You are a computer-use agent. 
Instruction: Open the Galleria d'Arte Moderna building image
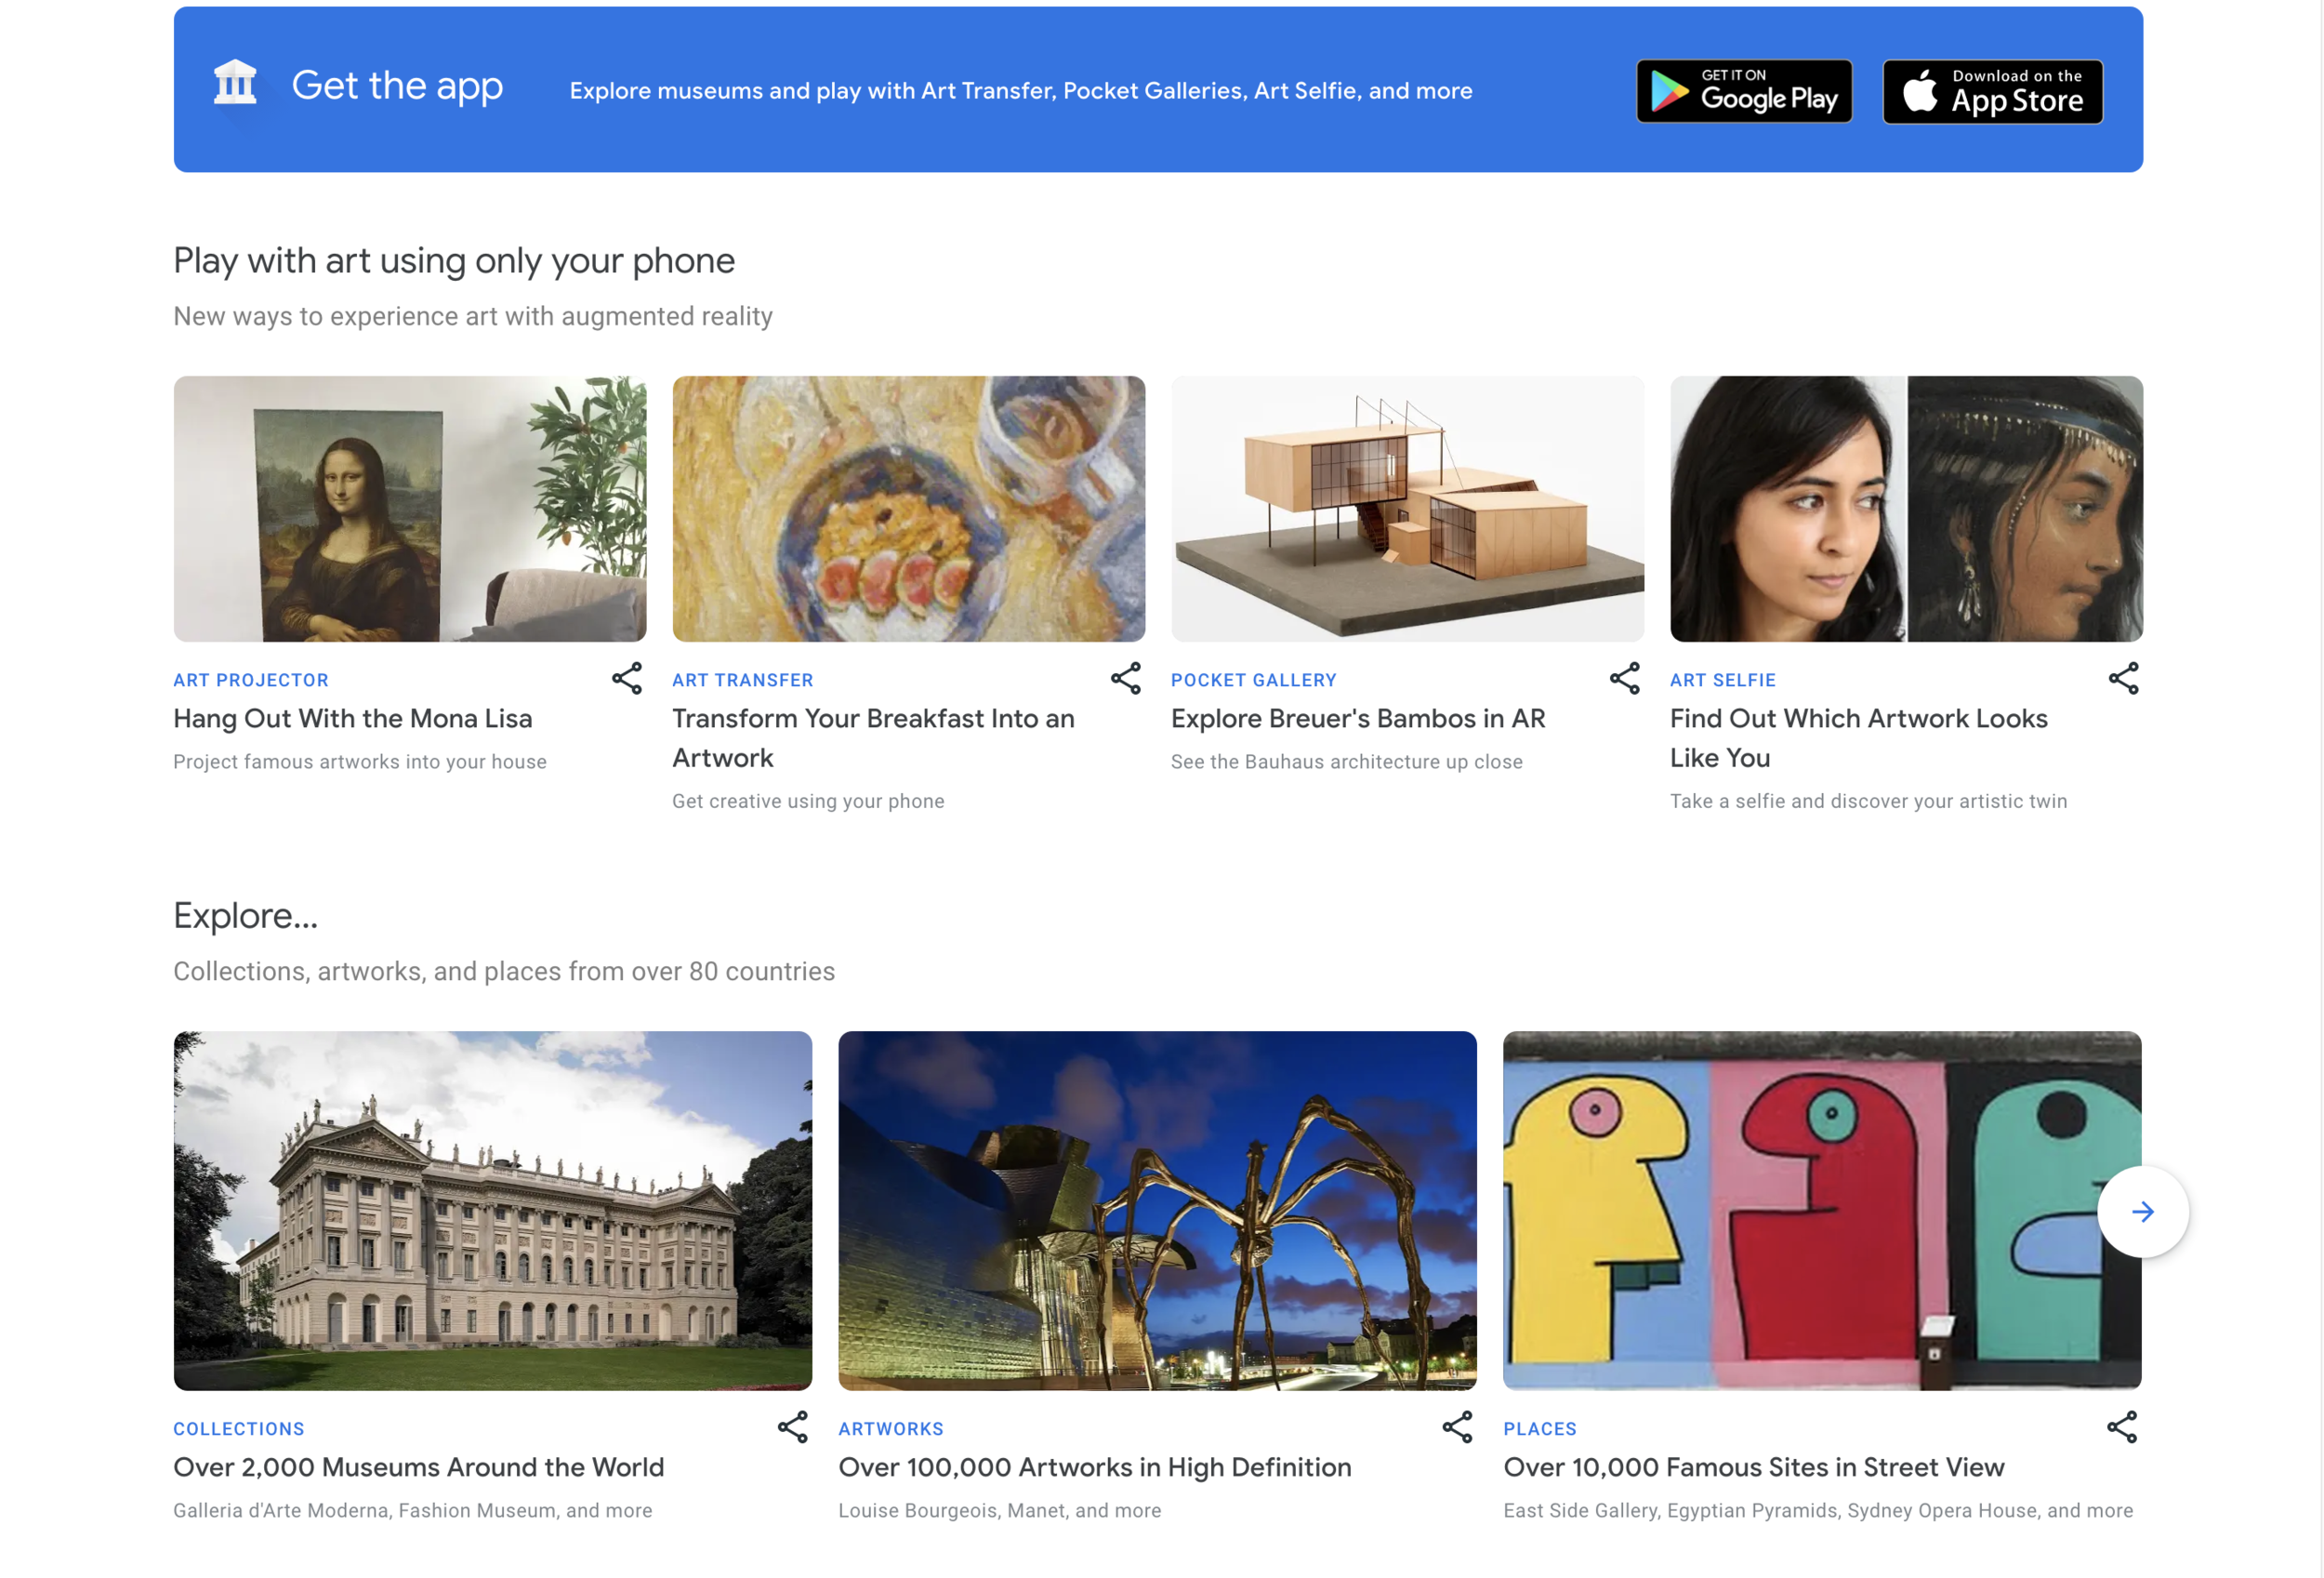pyautogui.click(x=493, y=1211)
